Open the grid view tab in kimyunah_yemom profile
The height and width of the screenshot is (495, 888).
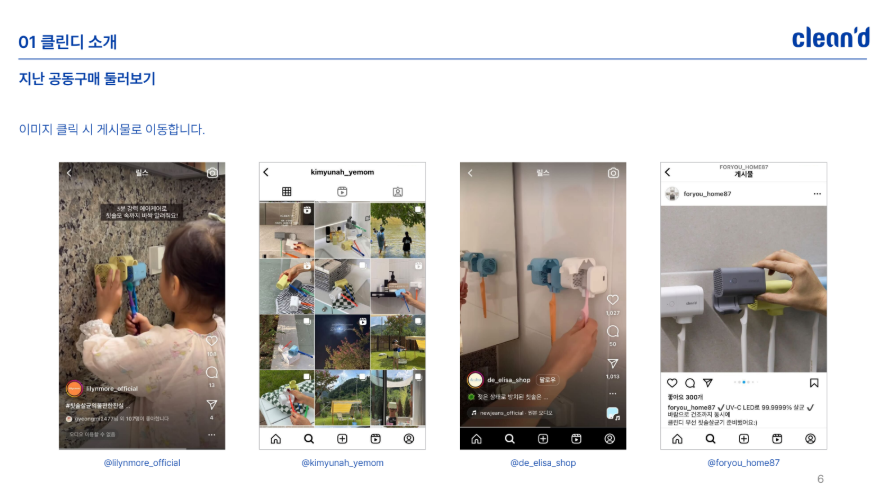pyautogui.click(x=286, y=191)
